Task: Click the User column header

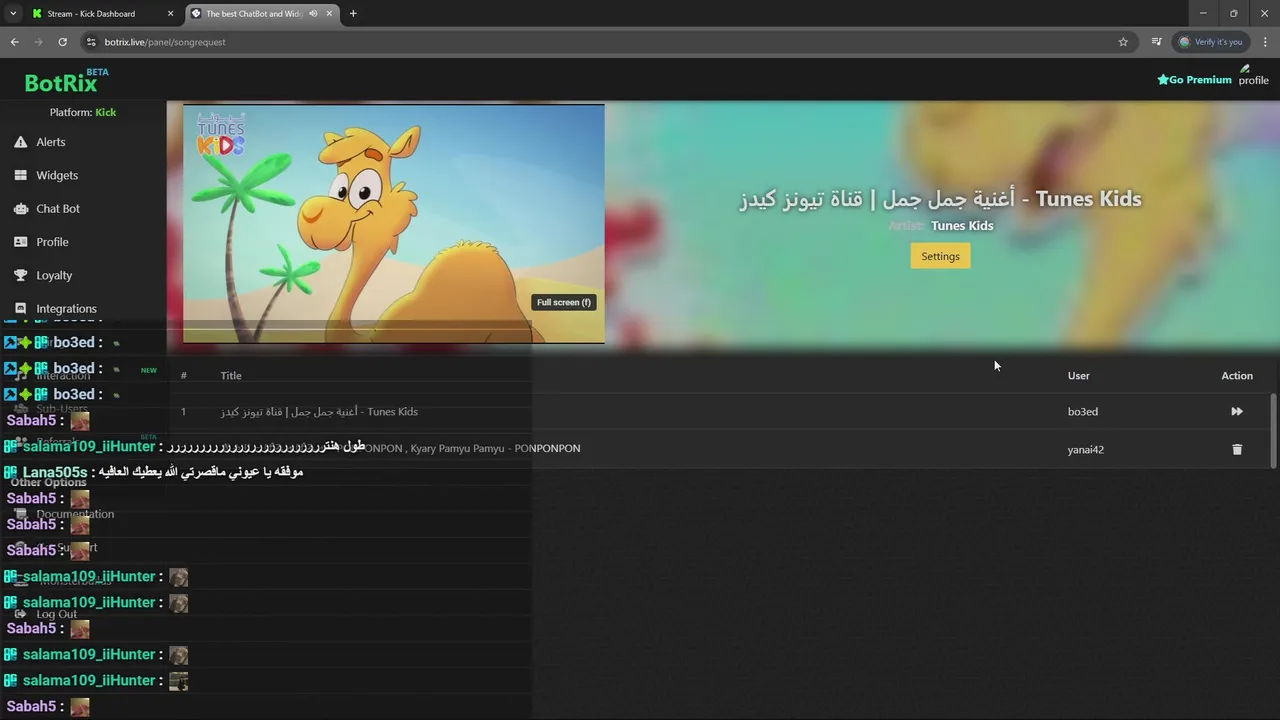Action: (x=1078, y=376)
